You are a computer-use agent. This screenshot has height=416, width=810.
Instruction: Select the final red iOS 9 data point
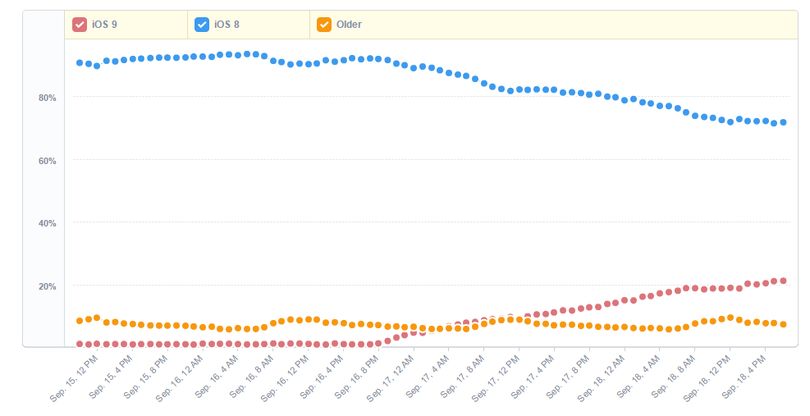coord(783,281)
